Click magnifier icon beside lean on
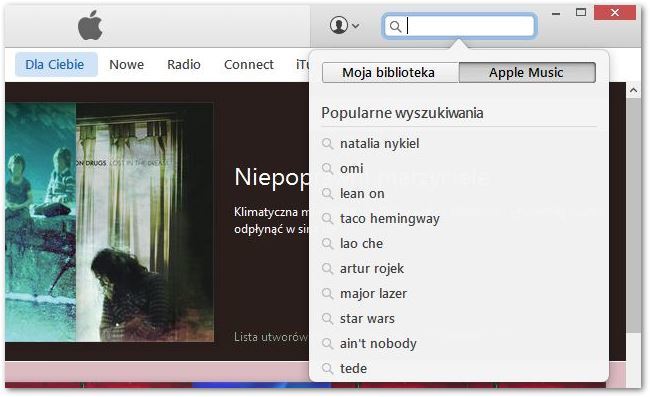Viewport: 650px width, 397px height. [327, 194]
